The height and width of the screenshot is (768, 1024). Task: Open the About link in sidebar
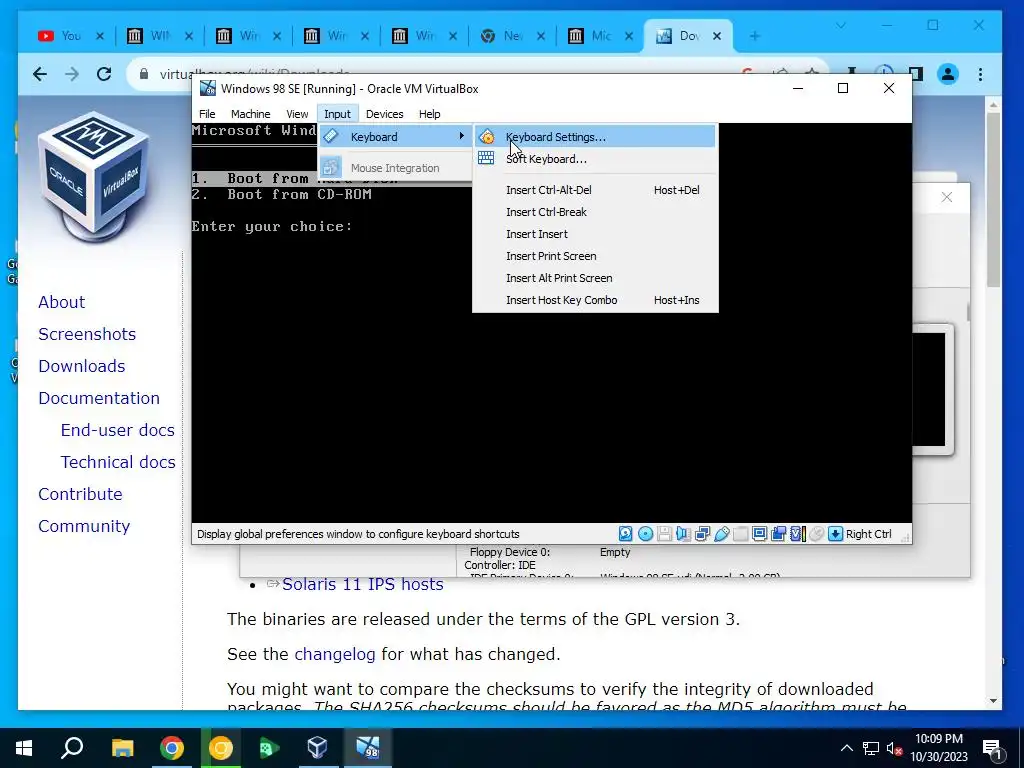61,302
